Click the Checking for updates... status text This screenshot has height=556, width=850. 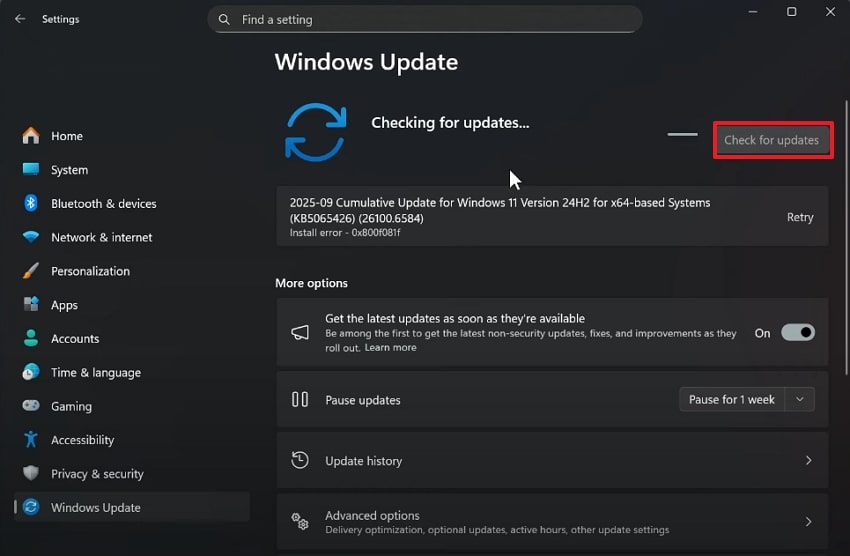point(450,123)
